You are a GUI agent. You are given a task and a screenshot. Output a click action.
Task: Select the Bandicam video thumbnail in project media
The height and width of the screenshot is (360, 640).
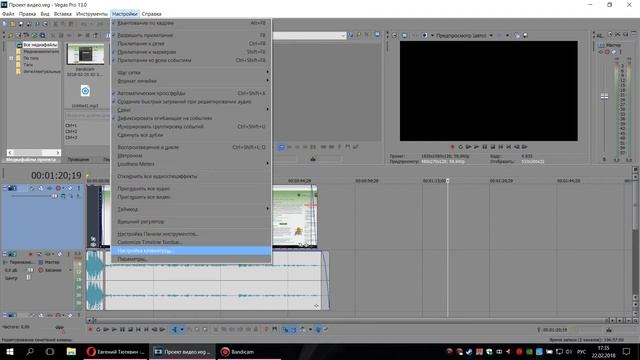point(85,54)
